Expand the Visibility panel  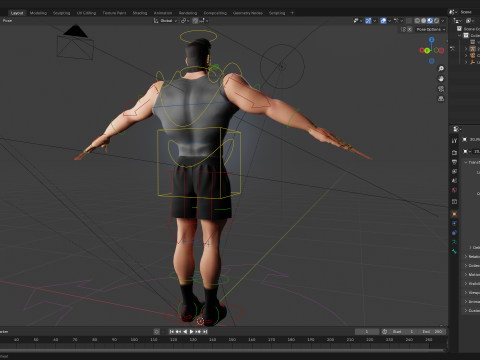(x=472, y=283)
